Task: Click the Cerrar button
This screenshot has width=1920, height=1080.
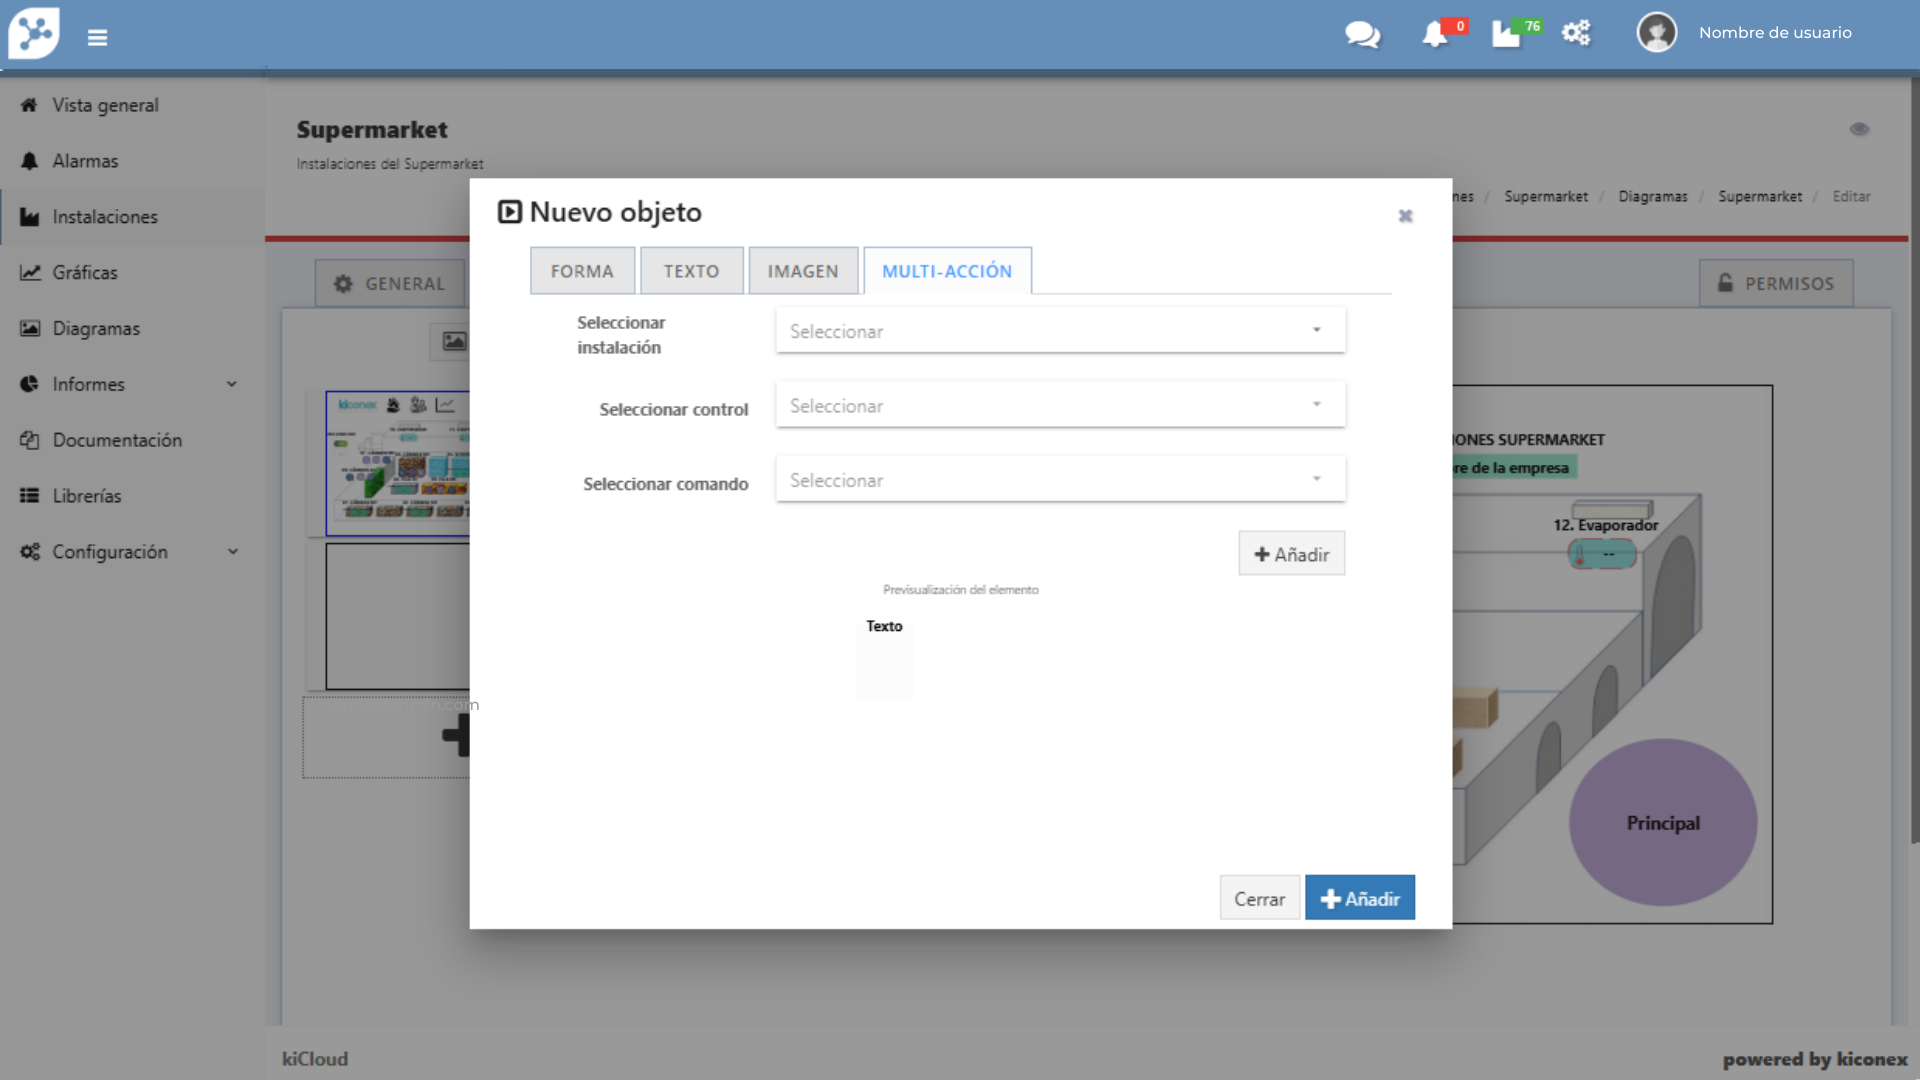Action: [1259, 898]
